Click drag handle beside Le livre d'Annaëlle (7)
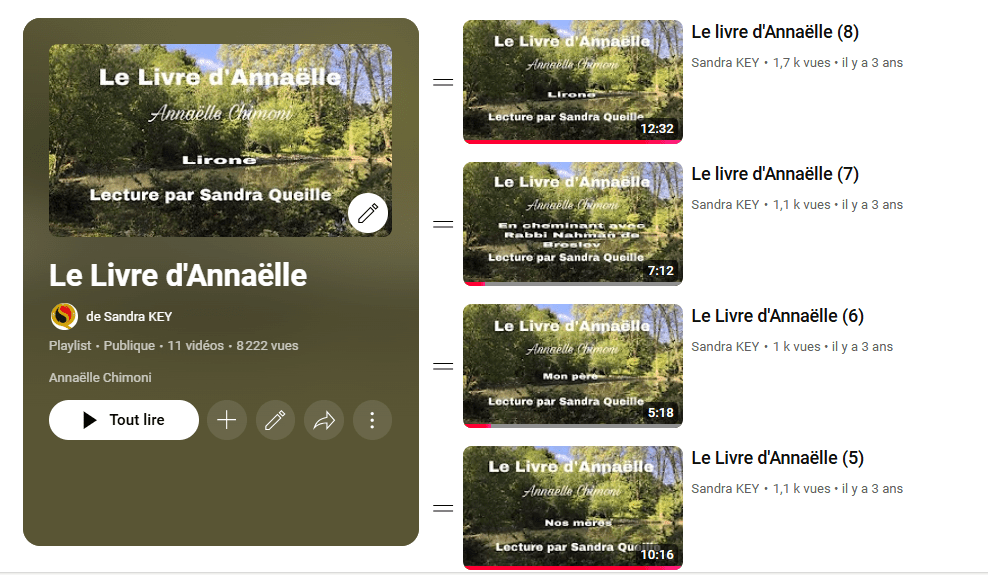Image resolution: width=988 pixels, height=575 pixels. click(443, 224)
